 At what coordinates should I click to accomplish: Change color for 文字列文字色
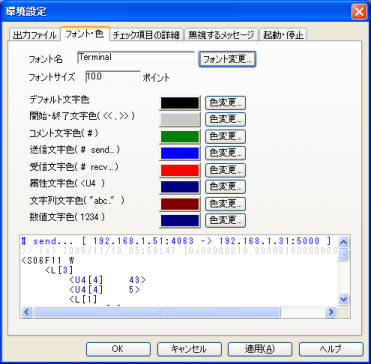point(225,204)
